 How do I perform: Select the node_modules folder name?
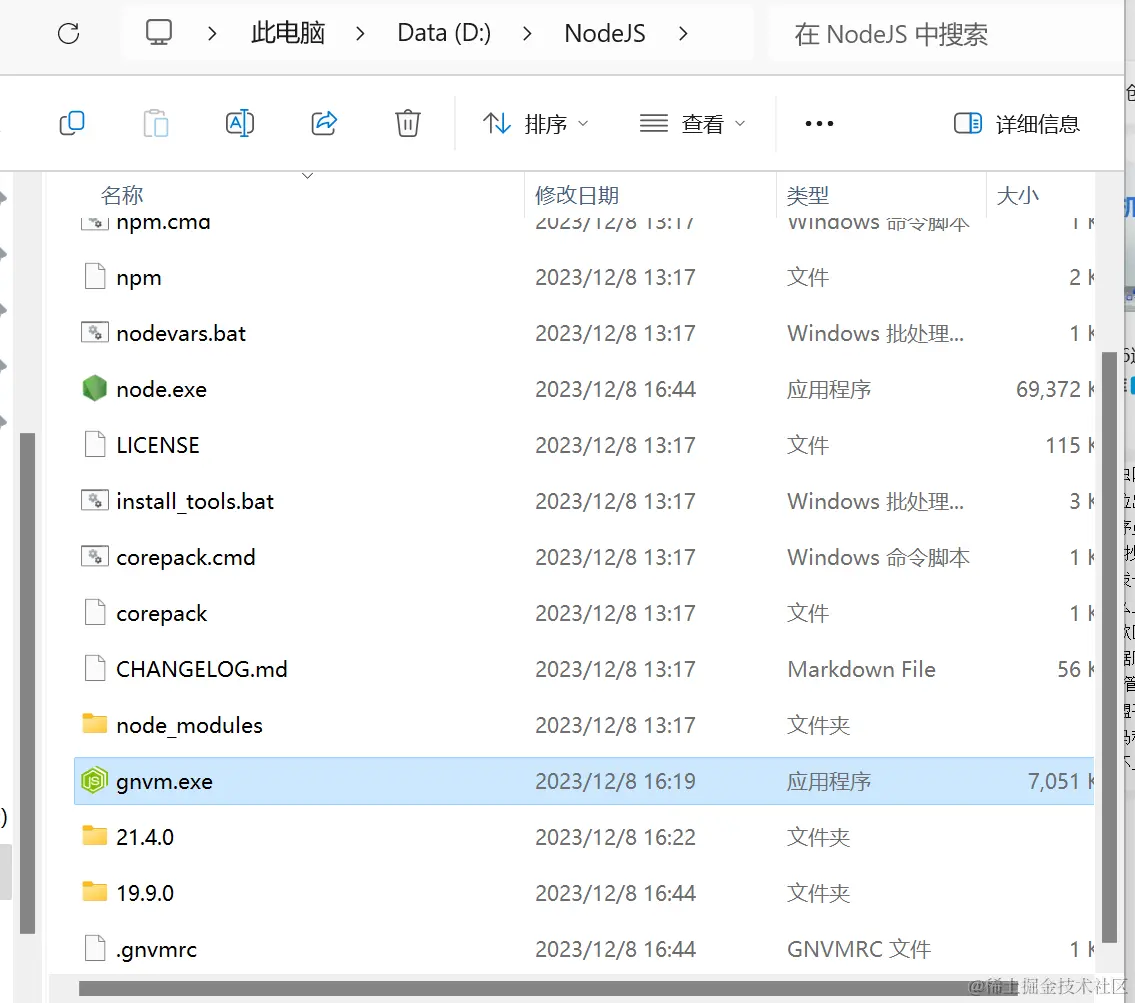click(x=189, y=725)
